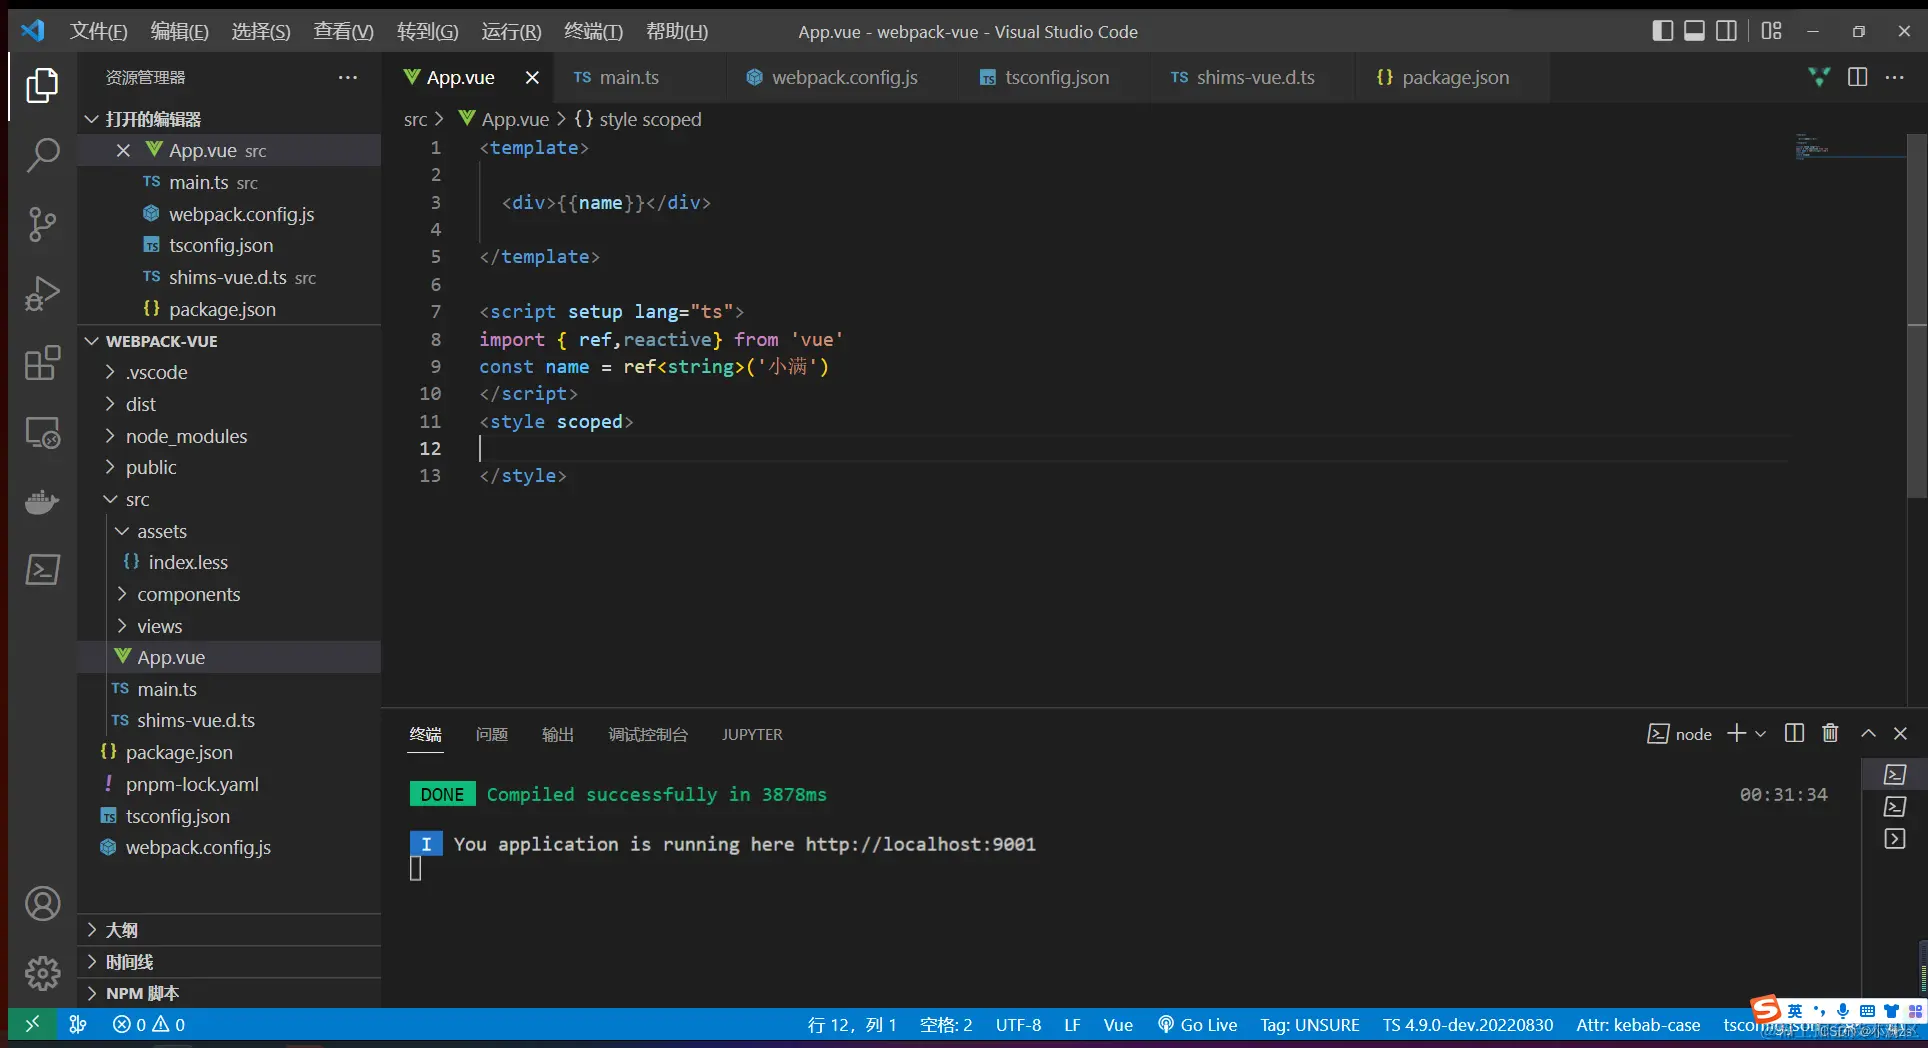This screenshot has height=1048, width=1928.
Task: Expand the node_modules folder
Action: [229, 436]
